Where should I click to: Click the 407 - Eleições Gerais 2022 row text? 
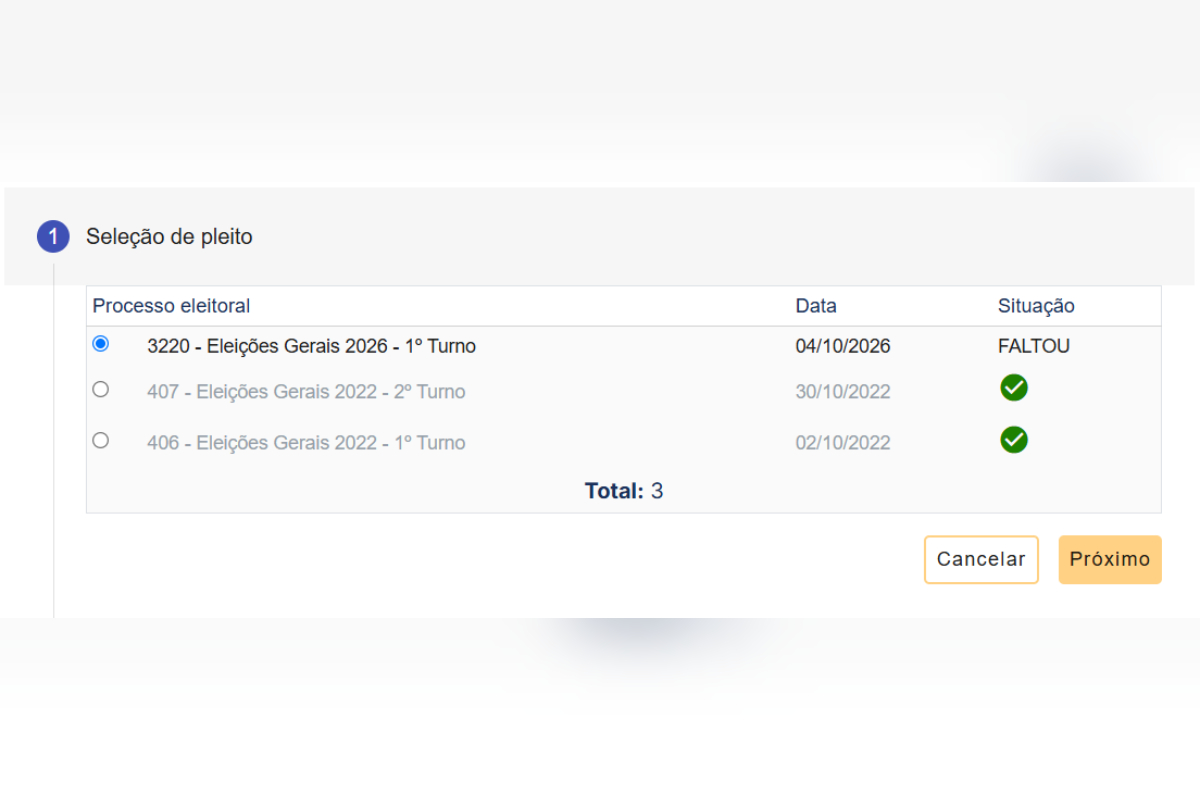[x=306, y=392]
